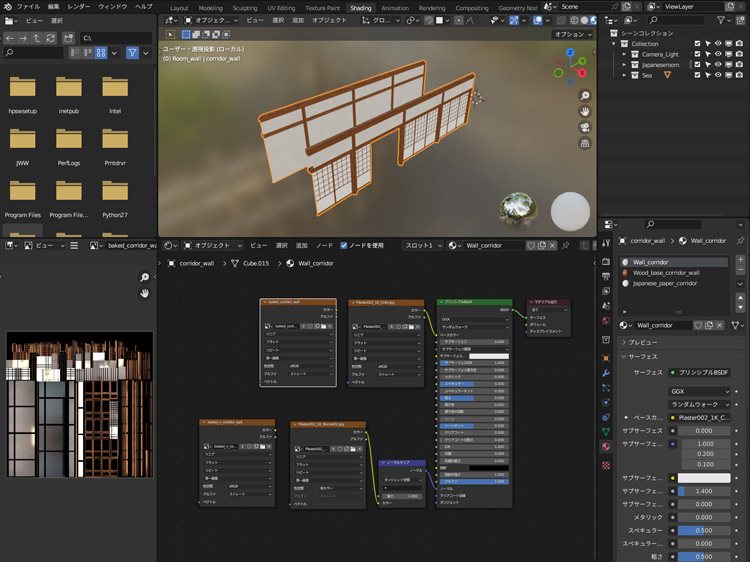Toggle the ノードを使用 checkbox
The height and width of the screenshot is (562, 750).
(x=344, y=245)
